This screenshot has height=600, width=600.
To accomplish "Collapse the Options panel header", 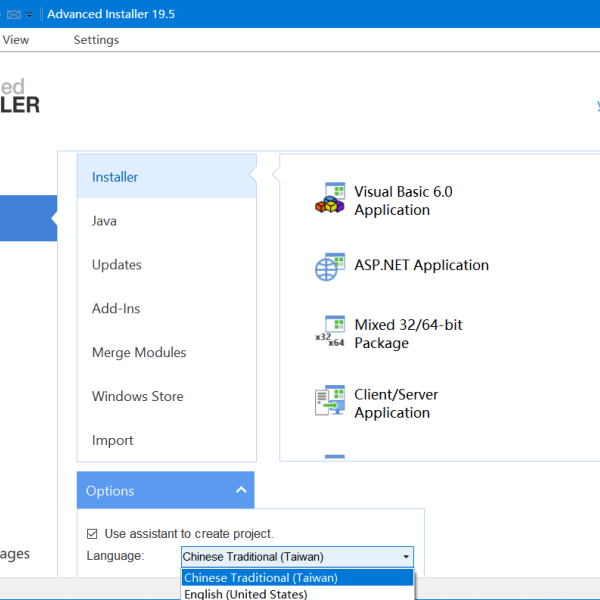I will pyautogui.click(x=165, y=490).
